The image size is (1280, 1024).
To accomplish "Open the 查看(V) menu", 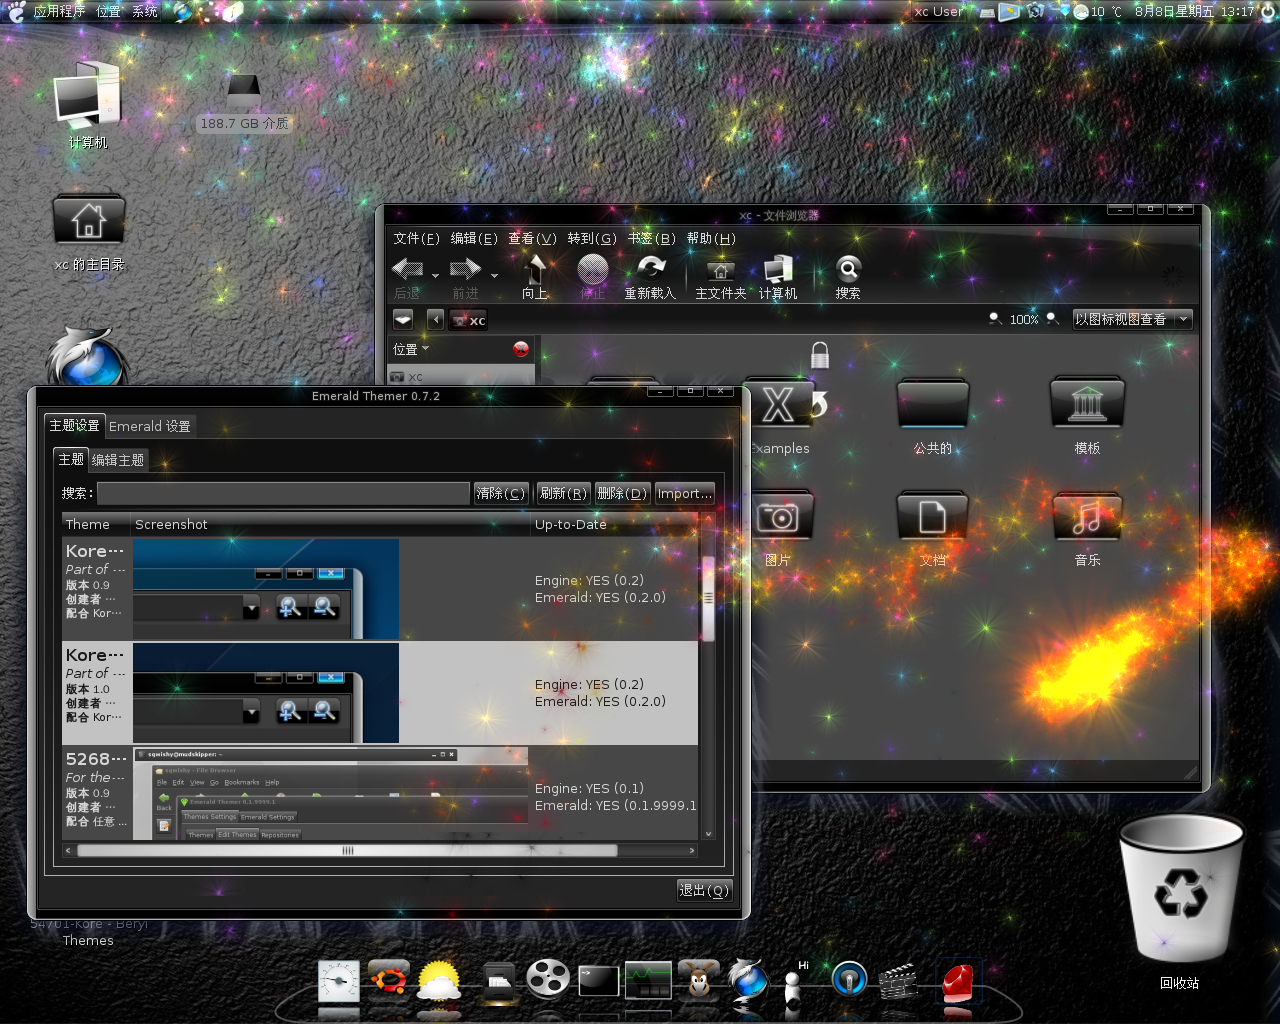I will (x=532, y=238).
